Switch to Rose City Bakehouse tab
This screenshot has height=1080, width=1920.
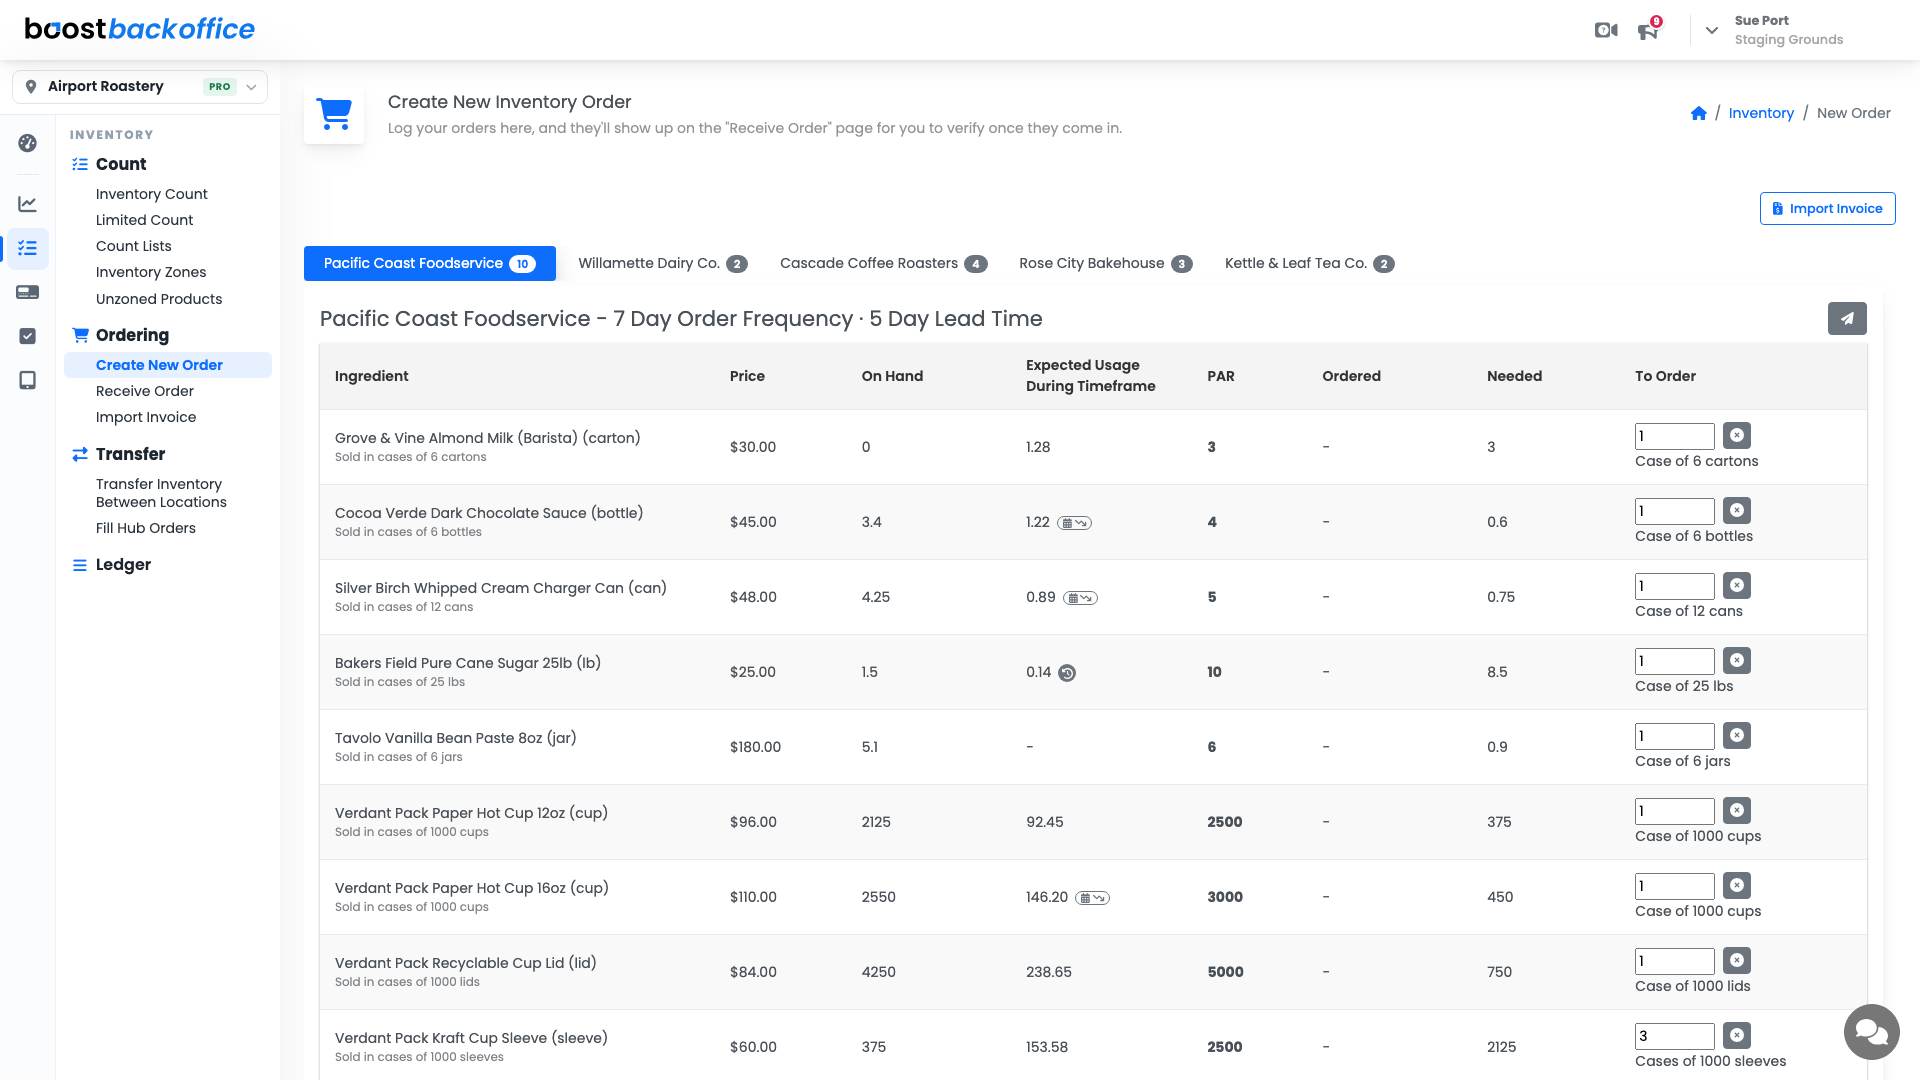1105,263
